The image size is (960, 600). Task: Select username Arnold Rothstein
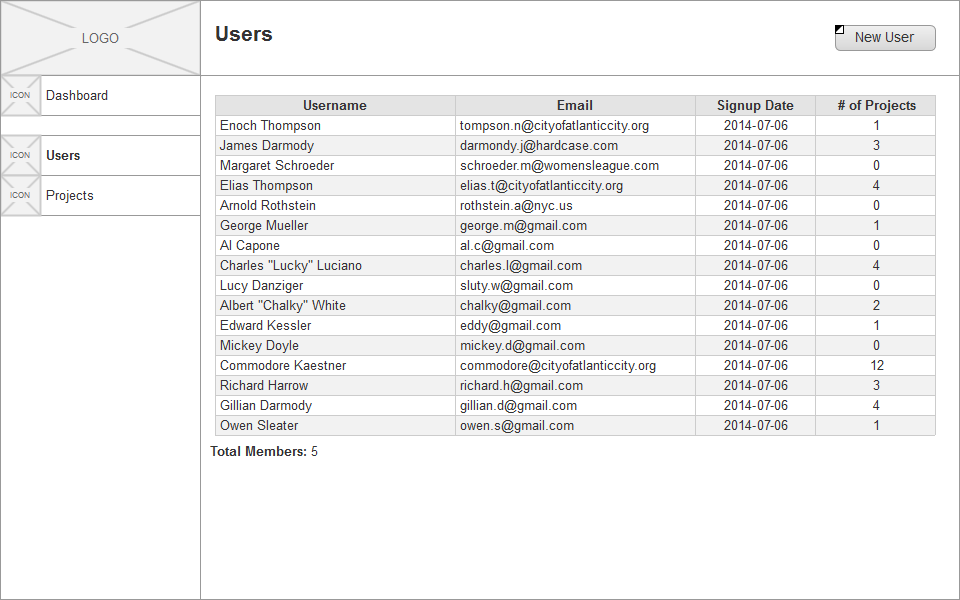coord(268,206)
